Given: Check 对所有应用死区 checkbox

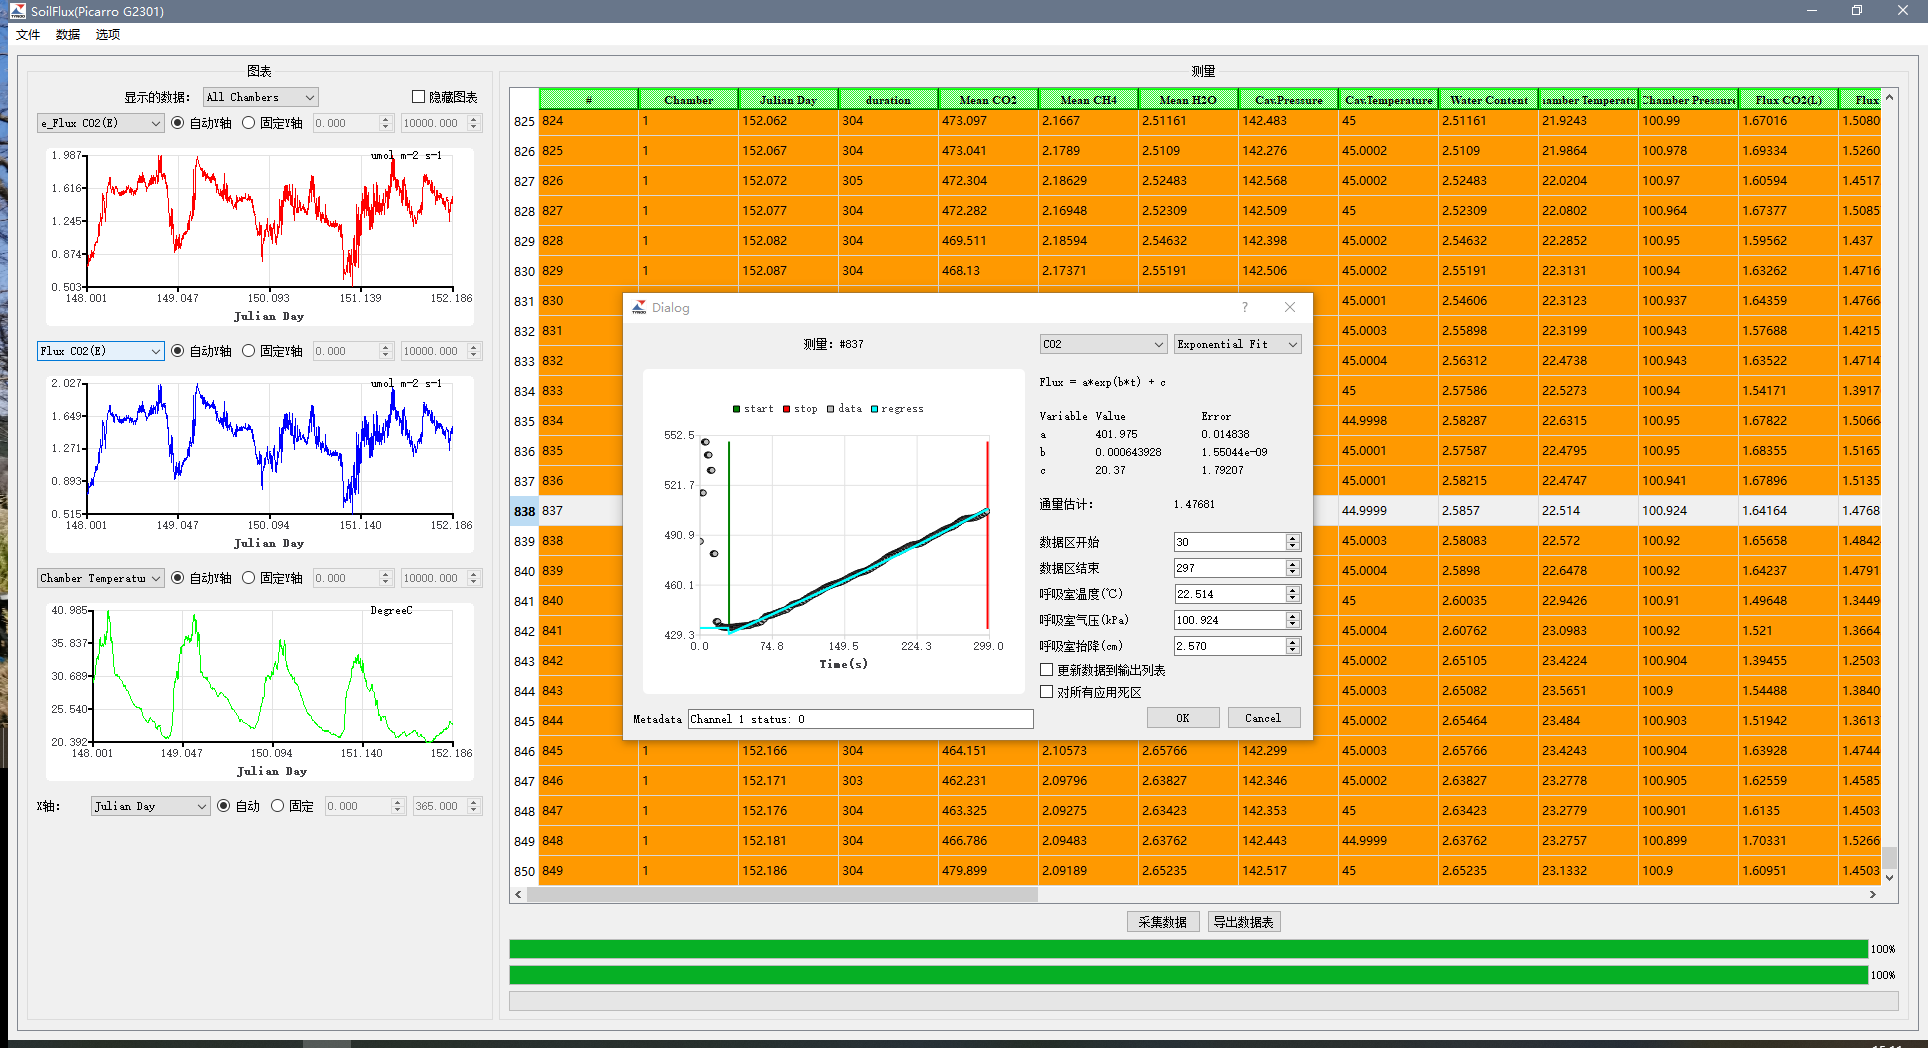Looking at the screenshot, I should coord(1047,692).
